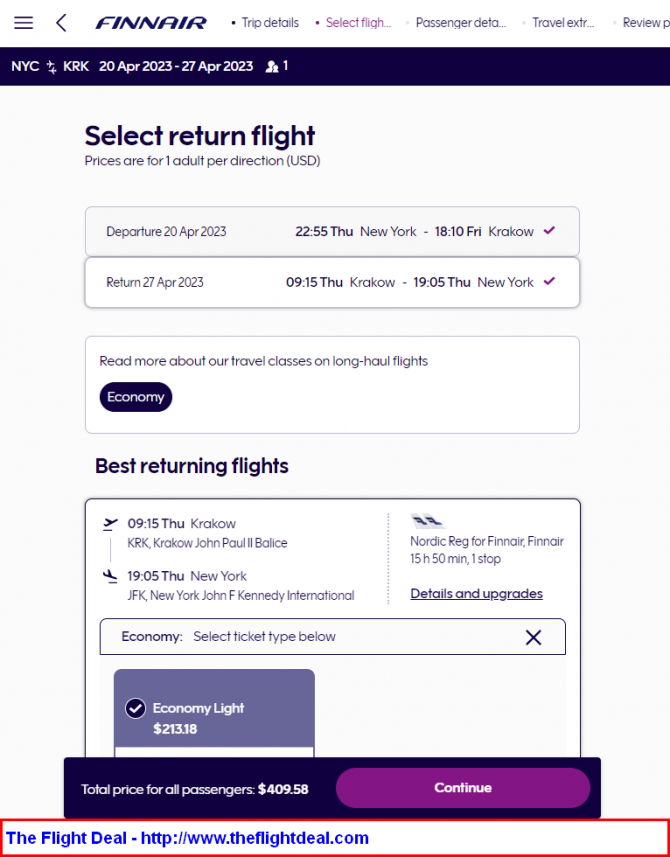Click the round-trip arrows between NYC and KRK

tap(51, 67)
